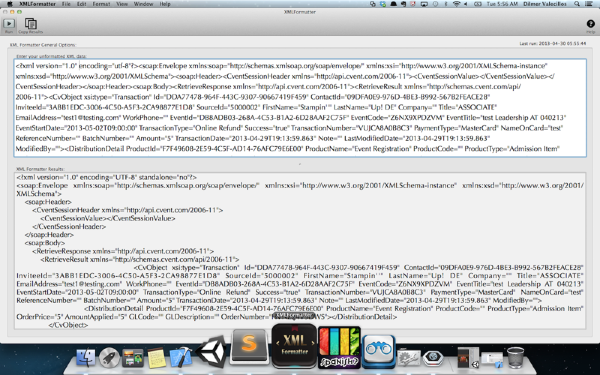Open the Apple menu
600x375 pixels.
pos(10,4)
